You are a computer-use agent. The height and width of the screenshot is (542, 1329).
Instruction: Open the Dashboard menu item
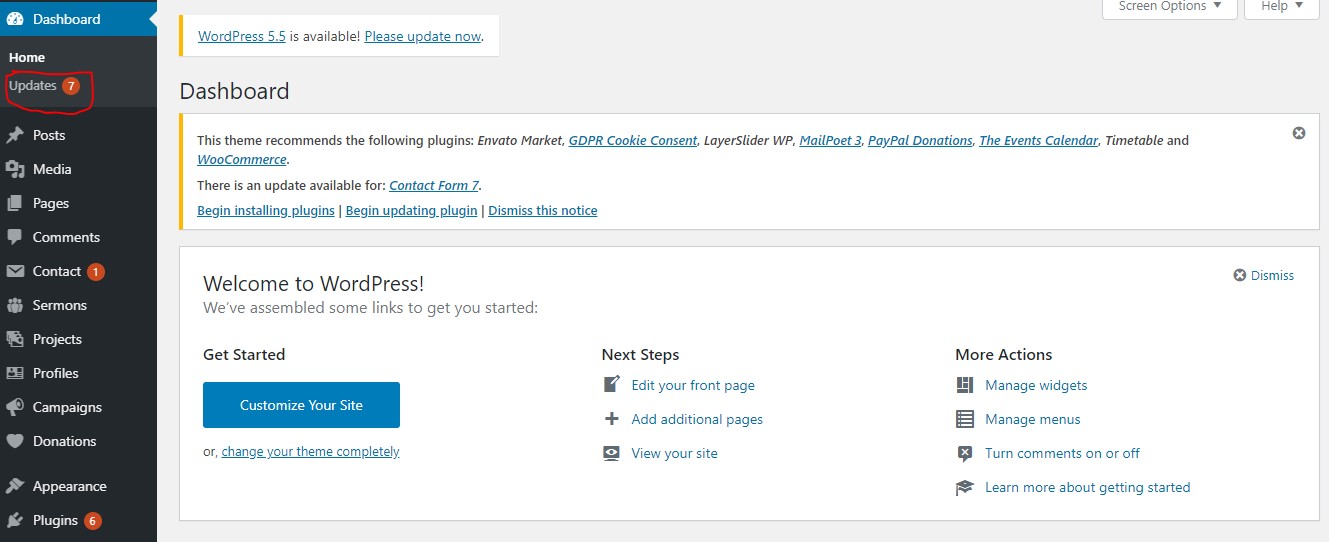[x=78, y=19]
